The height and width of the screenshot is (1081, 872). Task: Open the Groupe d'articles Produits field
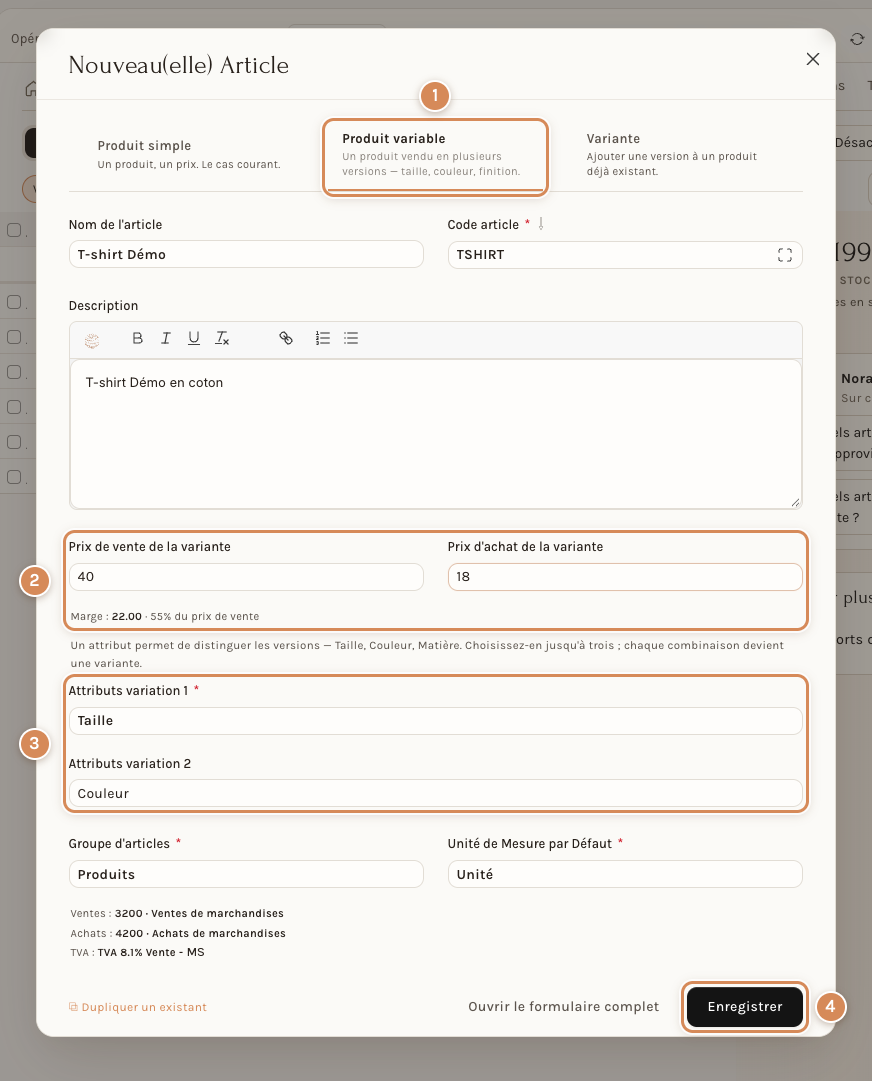coord(246,874)
